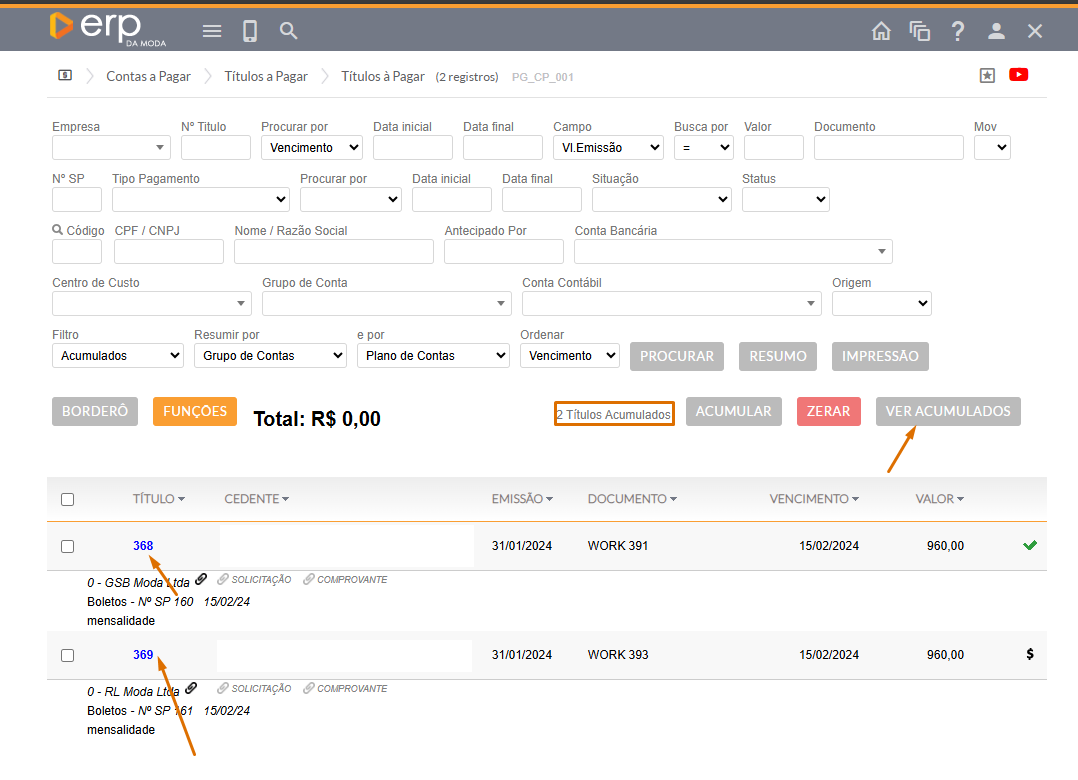Click the Nome / Razão Social input field
This screenshot has height=780, width=1078.
pyautogui.click(x=333, y=251)
